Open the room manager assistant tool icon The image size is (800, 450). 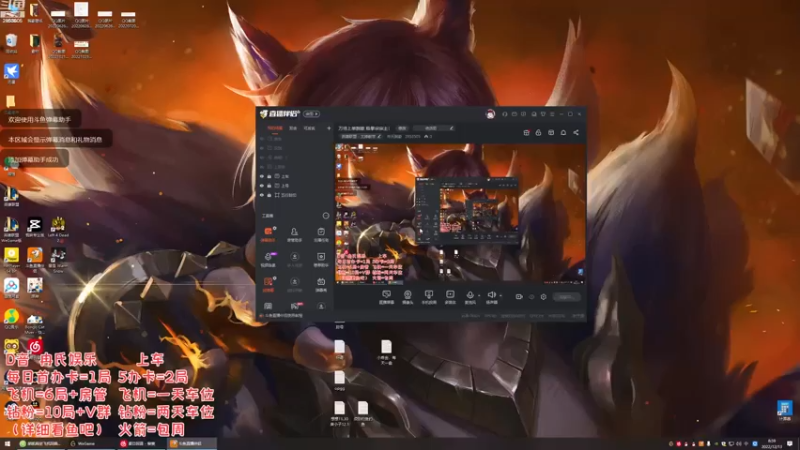click(x=294, y=234)
